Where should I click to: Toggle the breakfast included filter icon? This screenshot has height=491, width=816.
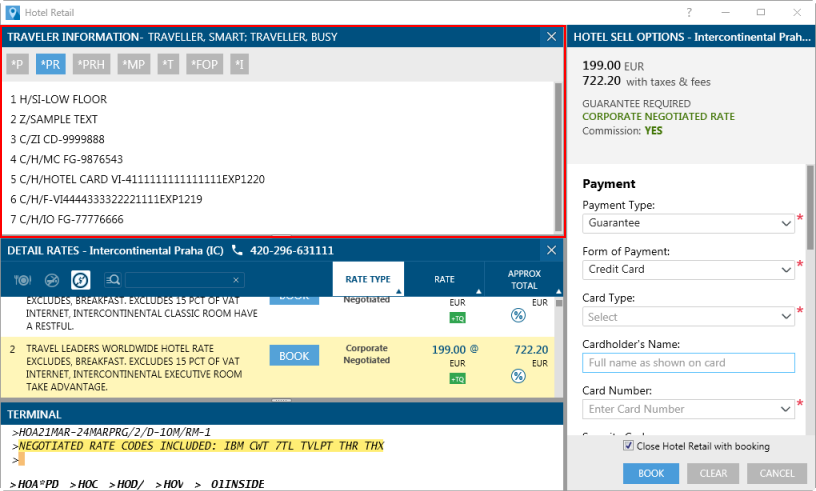point(23,280)
